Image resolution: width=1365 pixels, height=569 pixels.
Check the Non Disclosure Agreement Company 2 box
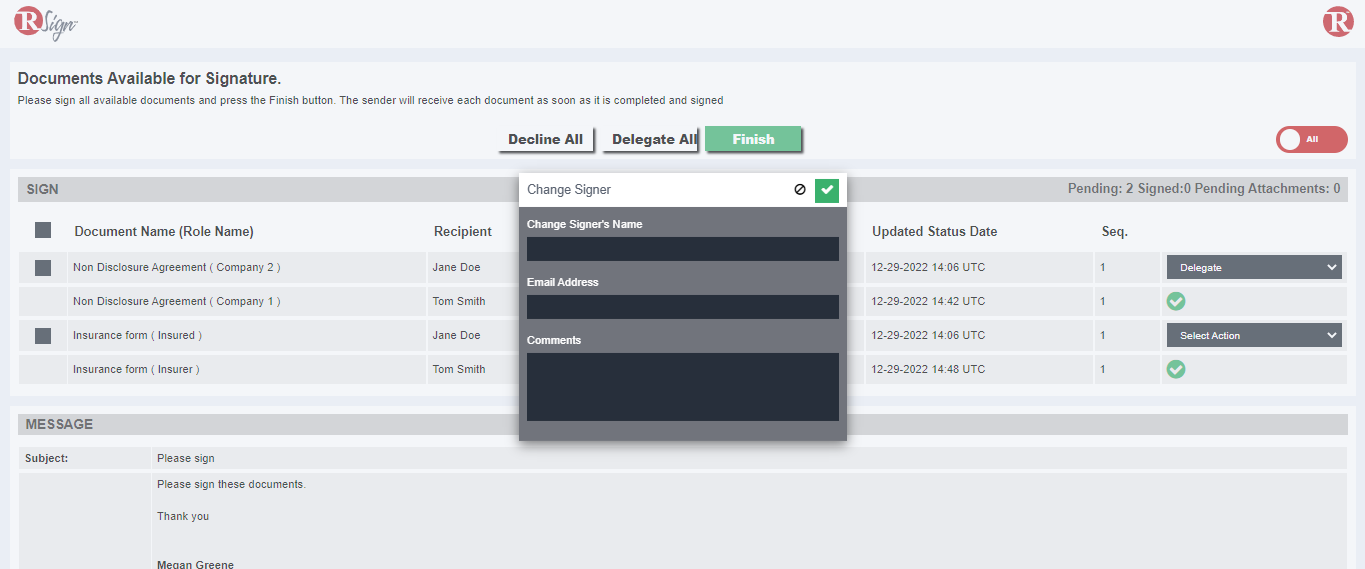[x=43, y=268]
